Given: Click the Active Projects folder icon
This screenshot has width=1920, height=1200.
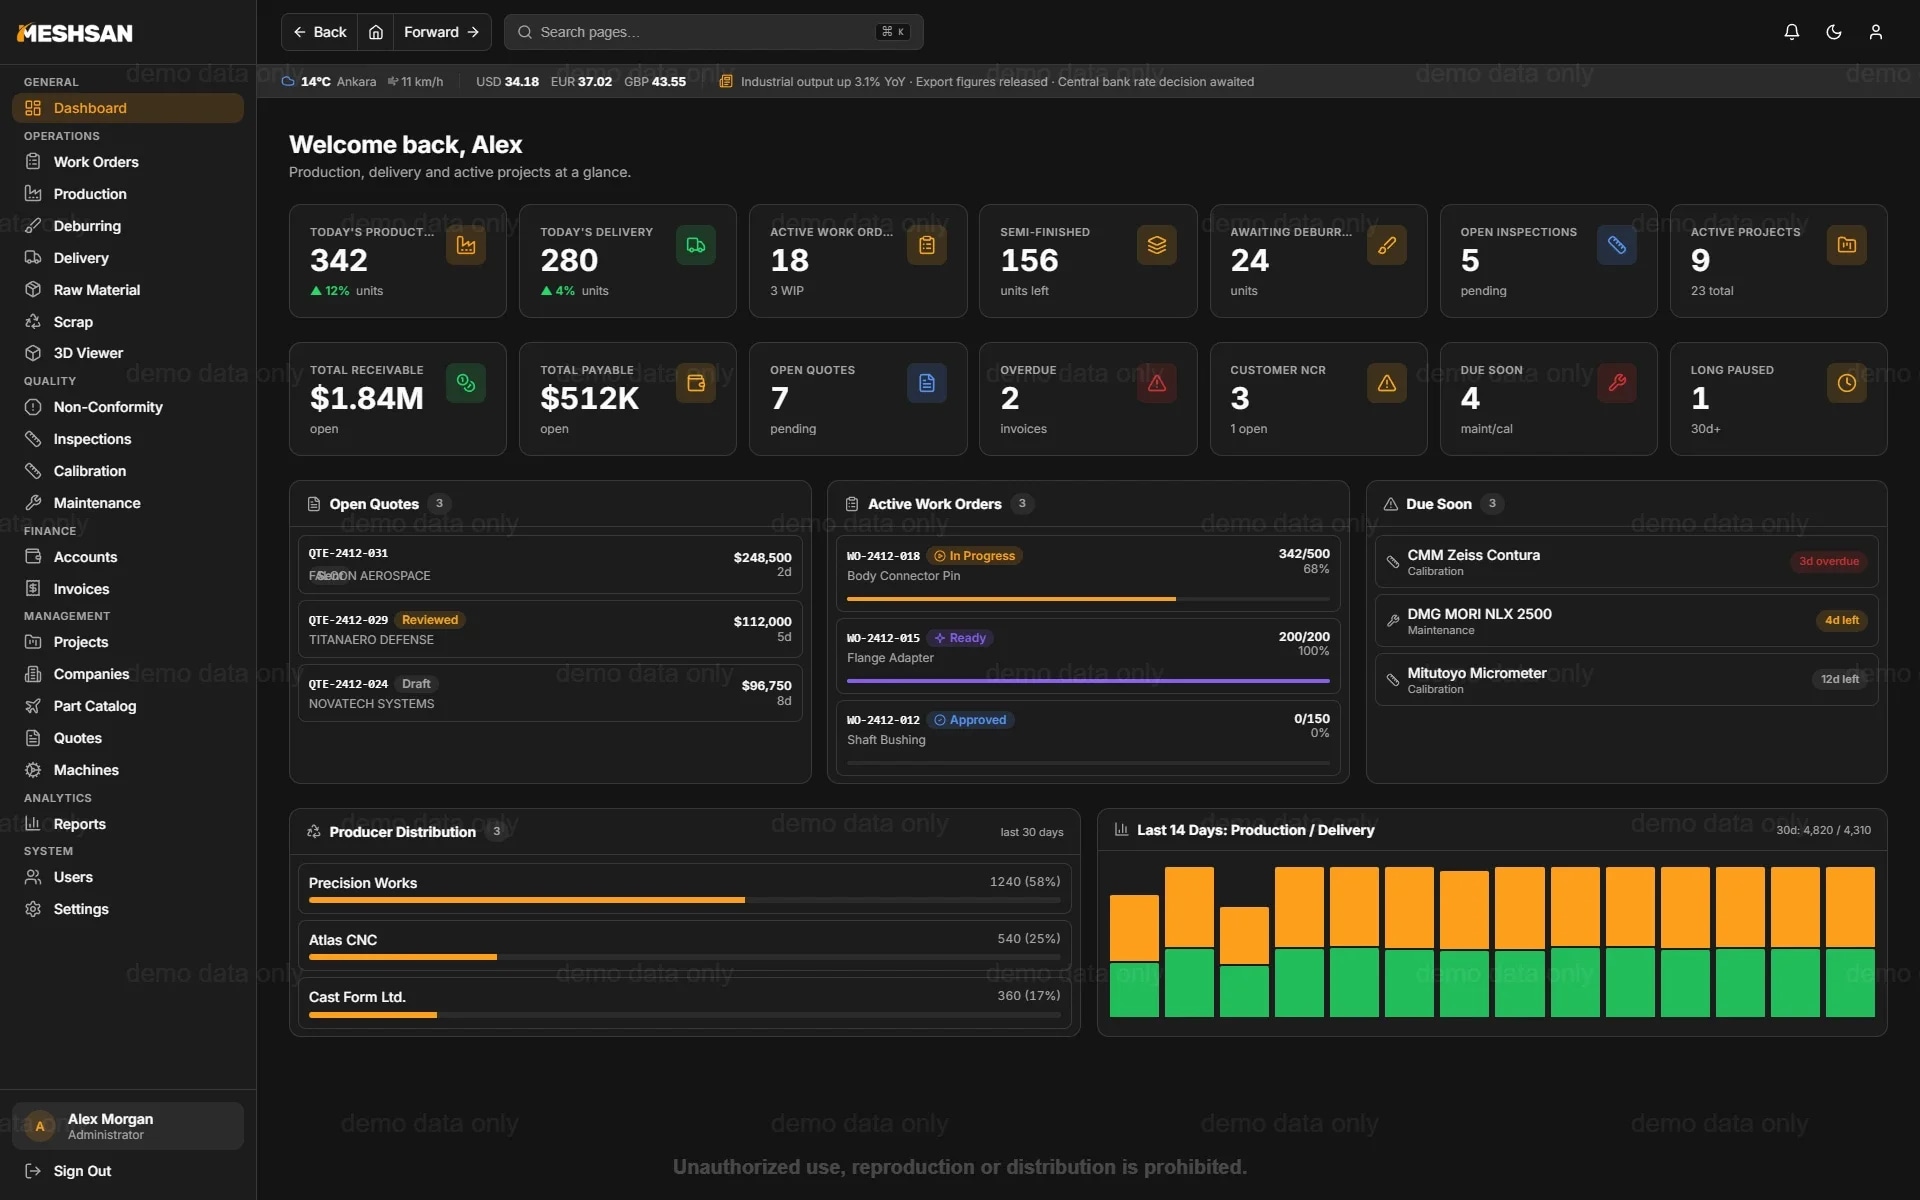Looking at the screenshot, I should pos(1847,245).
